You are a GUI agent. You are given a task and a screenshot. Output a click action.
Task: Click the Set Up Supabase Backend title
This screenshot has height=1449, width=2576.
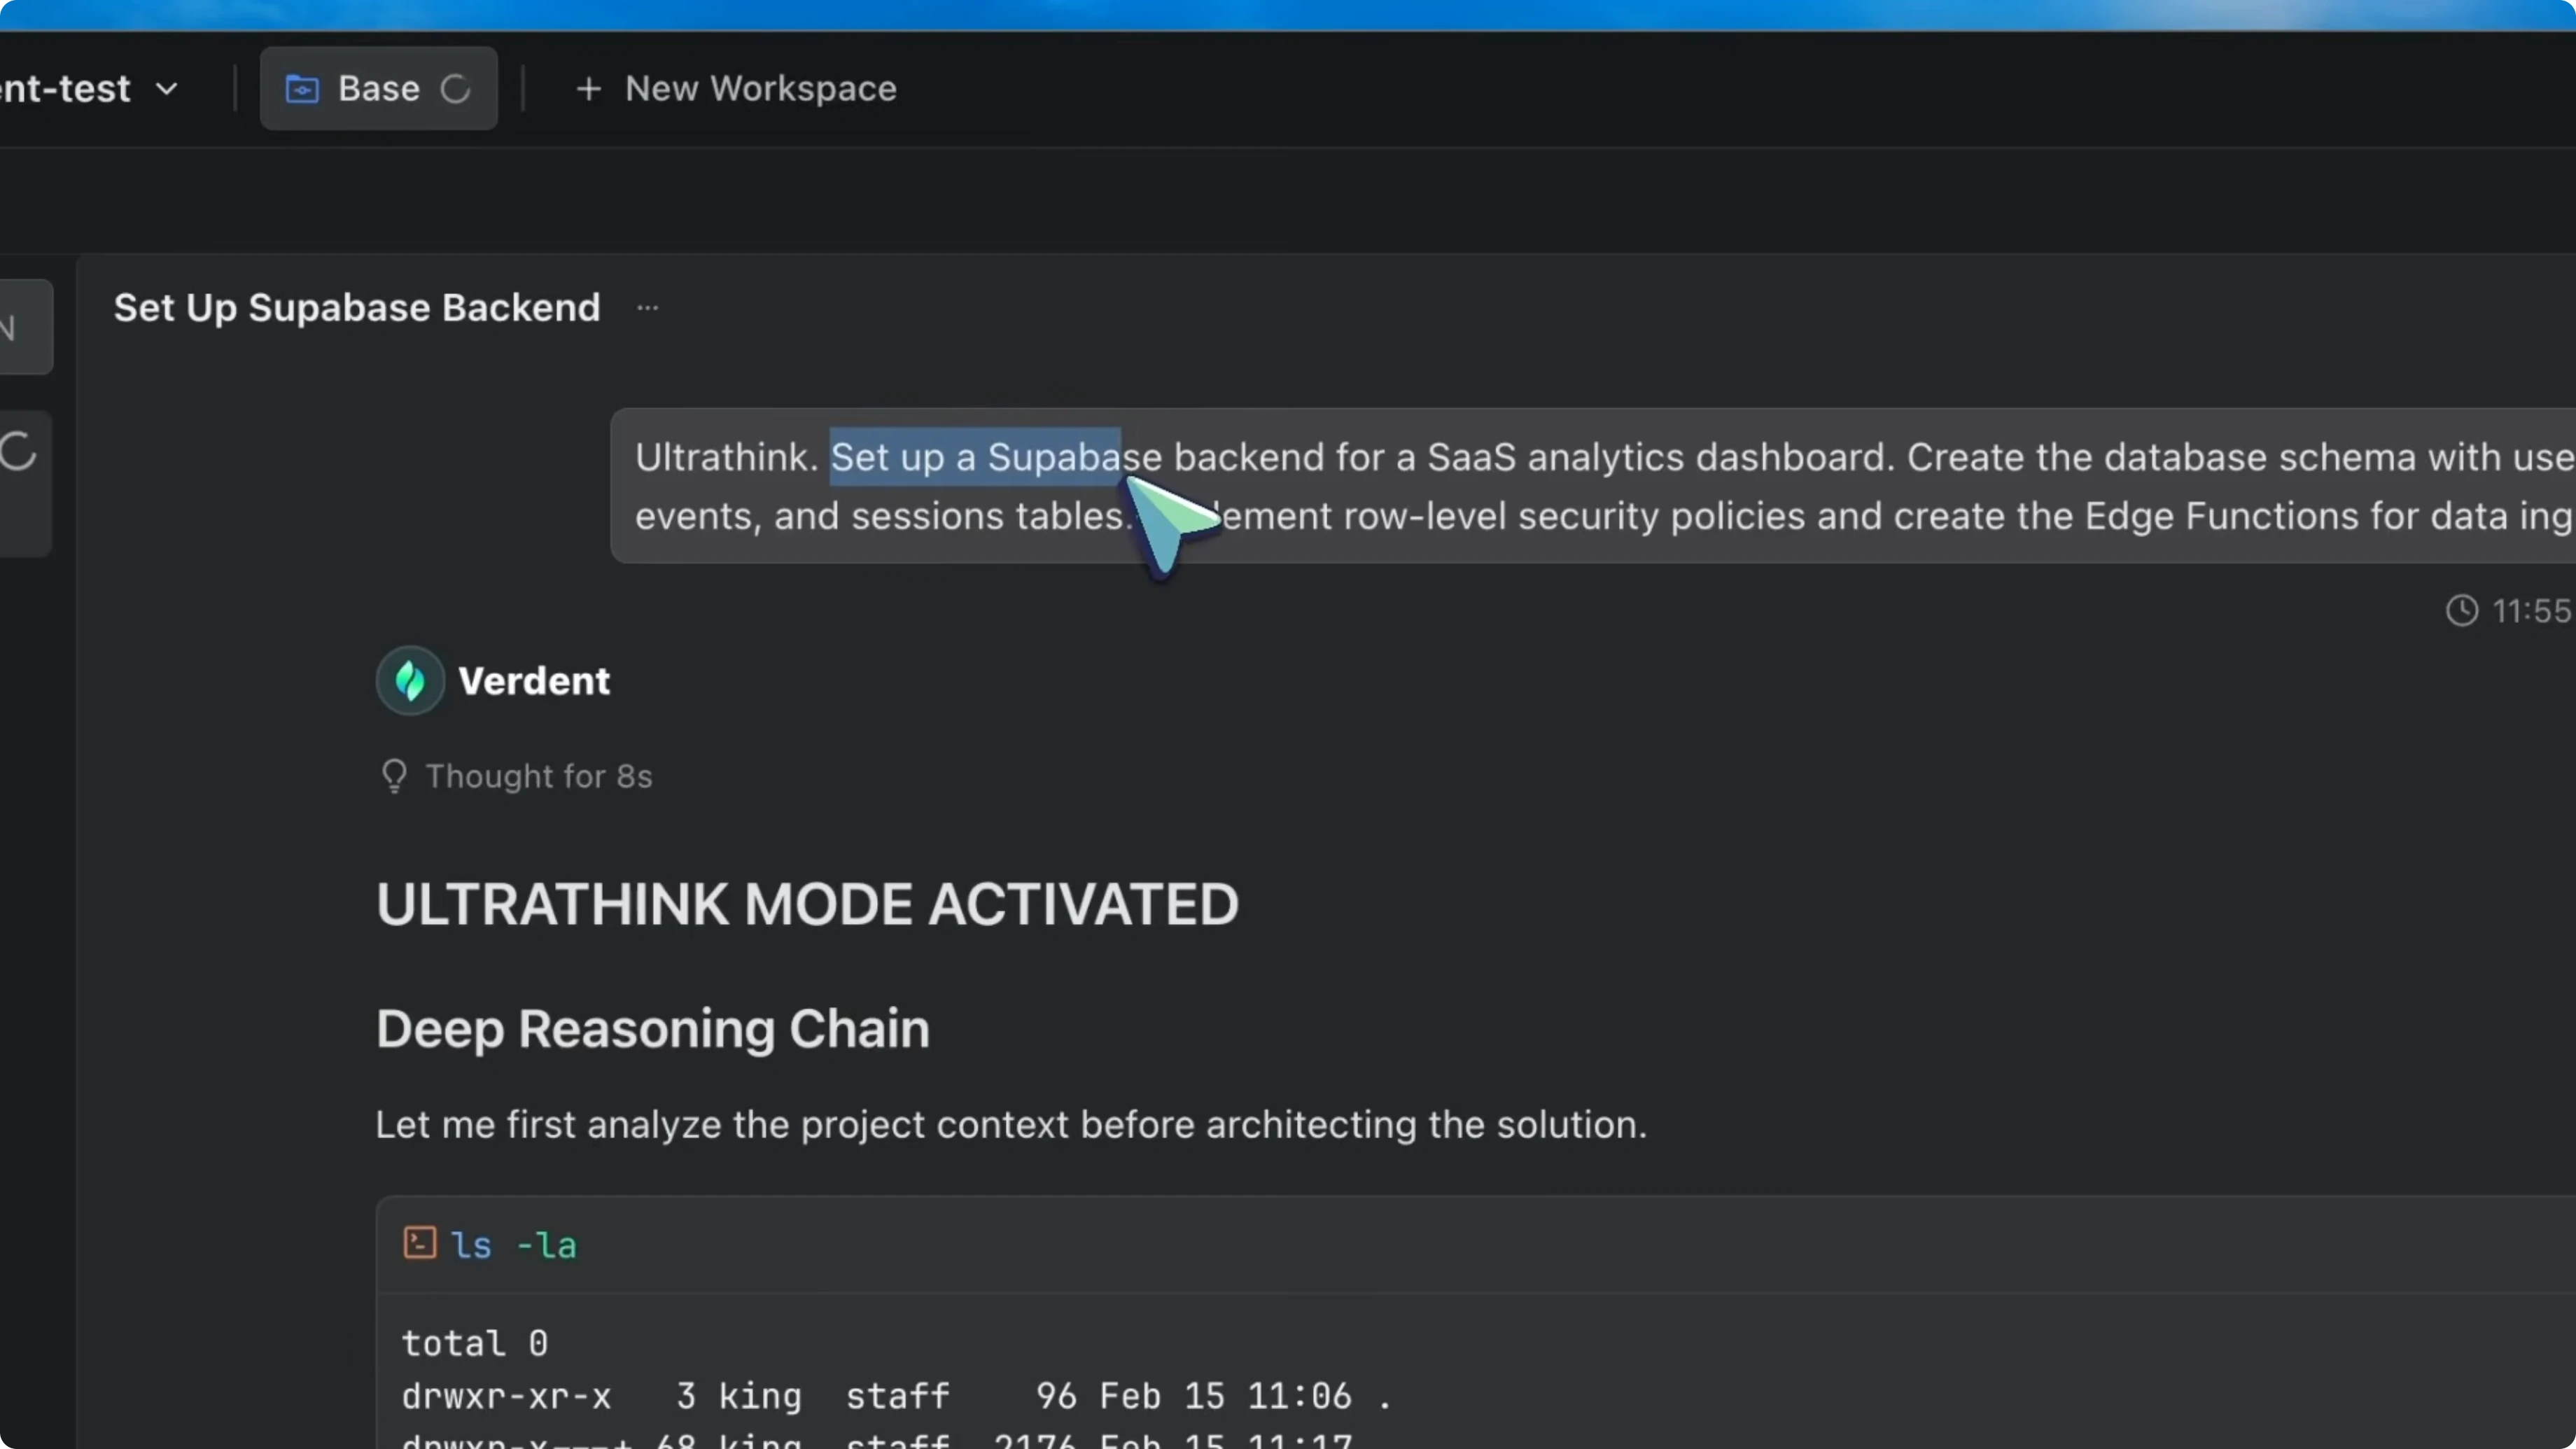coord(356,307)
